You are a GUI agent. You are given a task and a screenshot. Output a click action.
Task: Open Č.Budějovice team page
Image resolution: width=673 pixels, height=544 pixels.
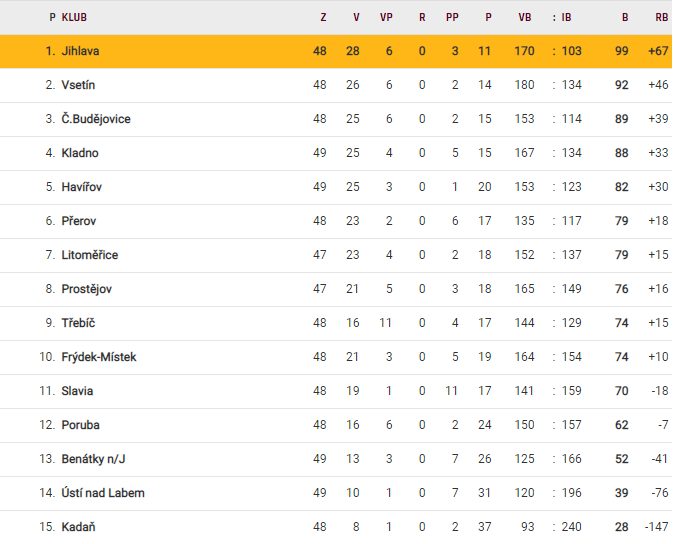coord(96,119)
